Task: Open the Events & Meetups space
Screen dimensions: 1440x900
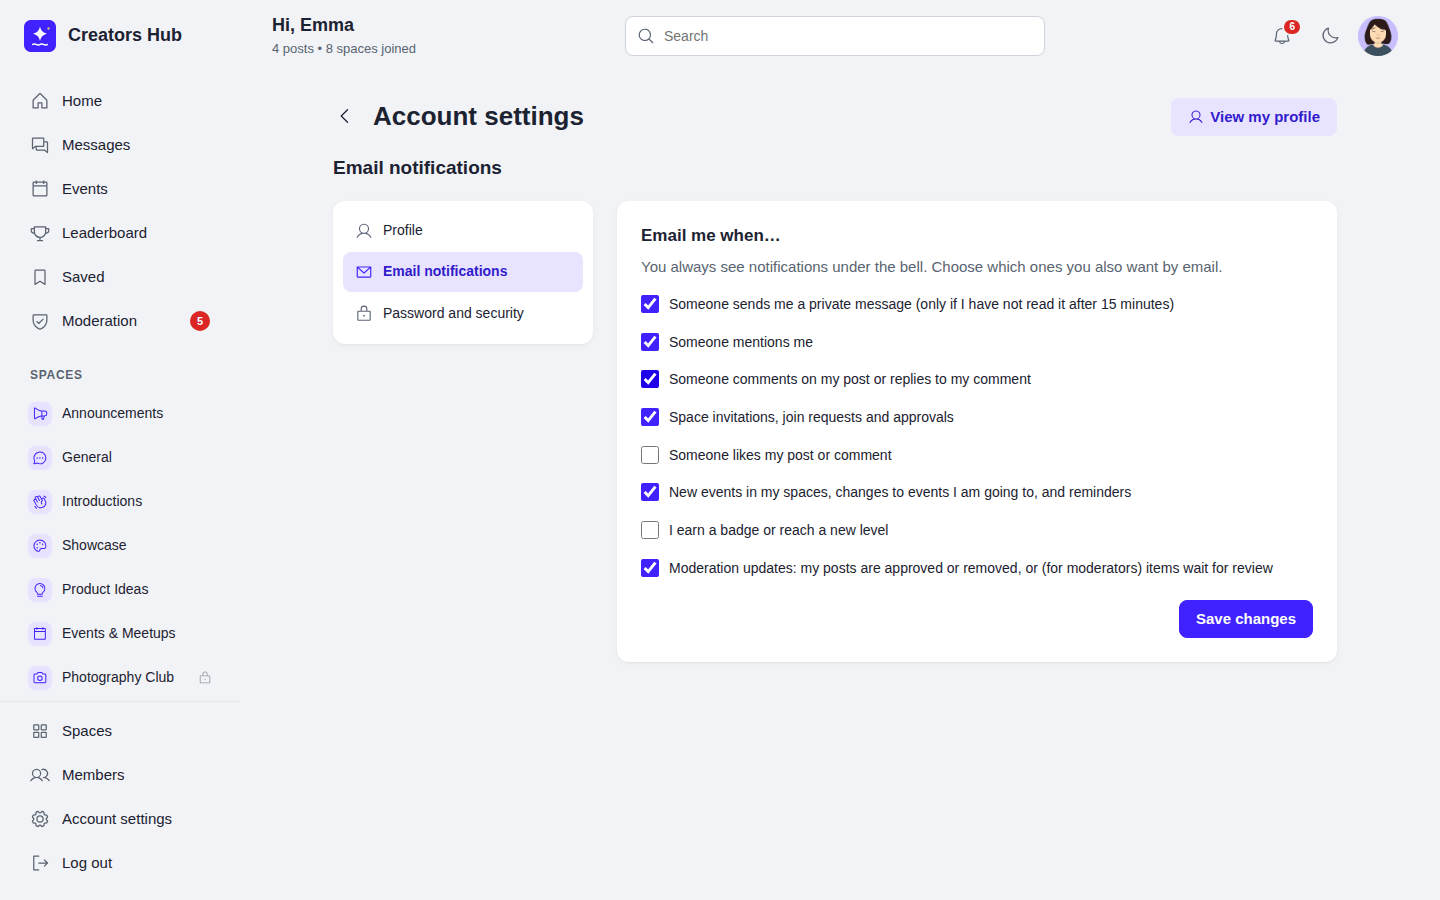Action: pyautogui.click(x=120, y=633)
